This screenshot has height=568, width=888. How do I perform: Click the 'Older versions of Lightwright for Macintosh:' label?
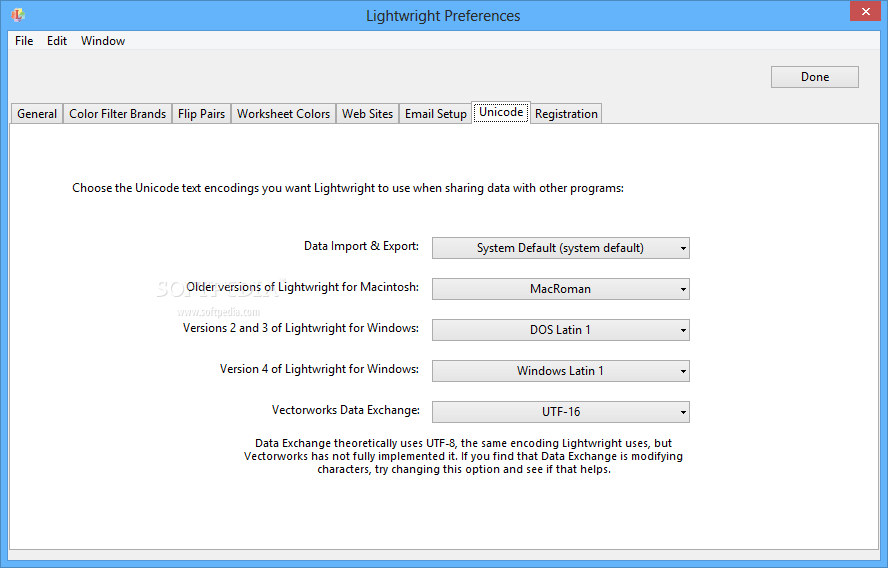(x=302, y=287)
